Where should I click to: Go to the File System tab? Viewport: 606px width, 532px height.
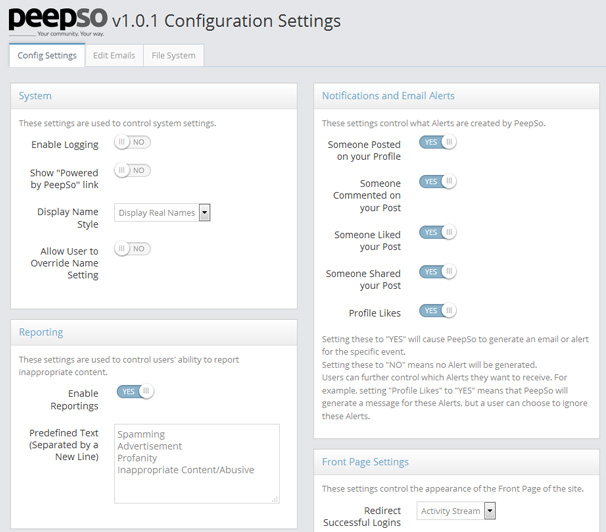click(x=174, y=56)
